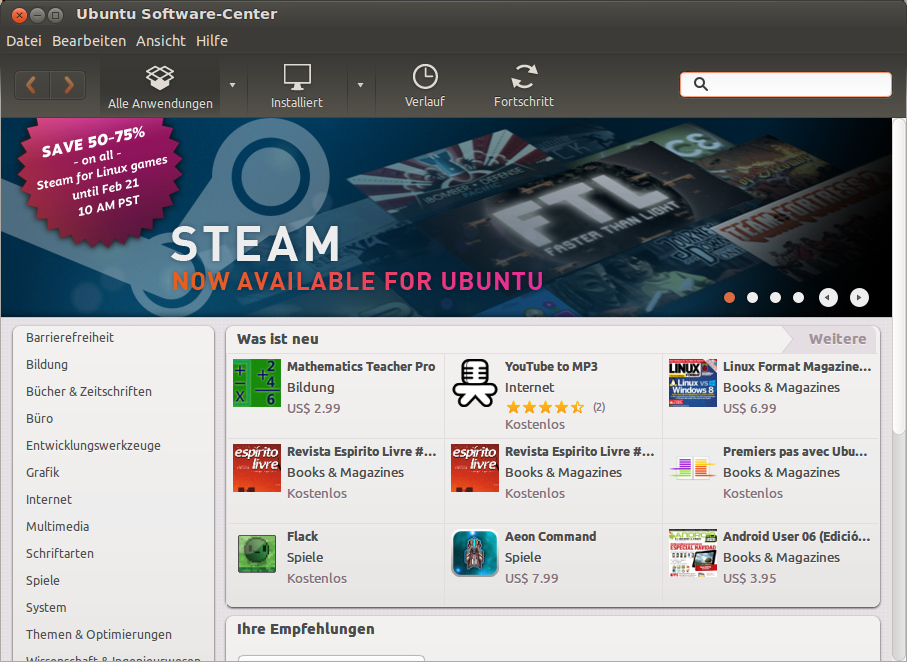Viewport: 907px width, 662px height.
Task: Go back with the left arrow button
Action: (32, 85)
